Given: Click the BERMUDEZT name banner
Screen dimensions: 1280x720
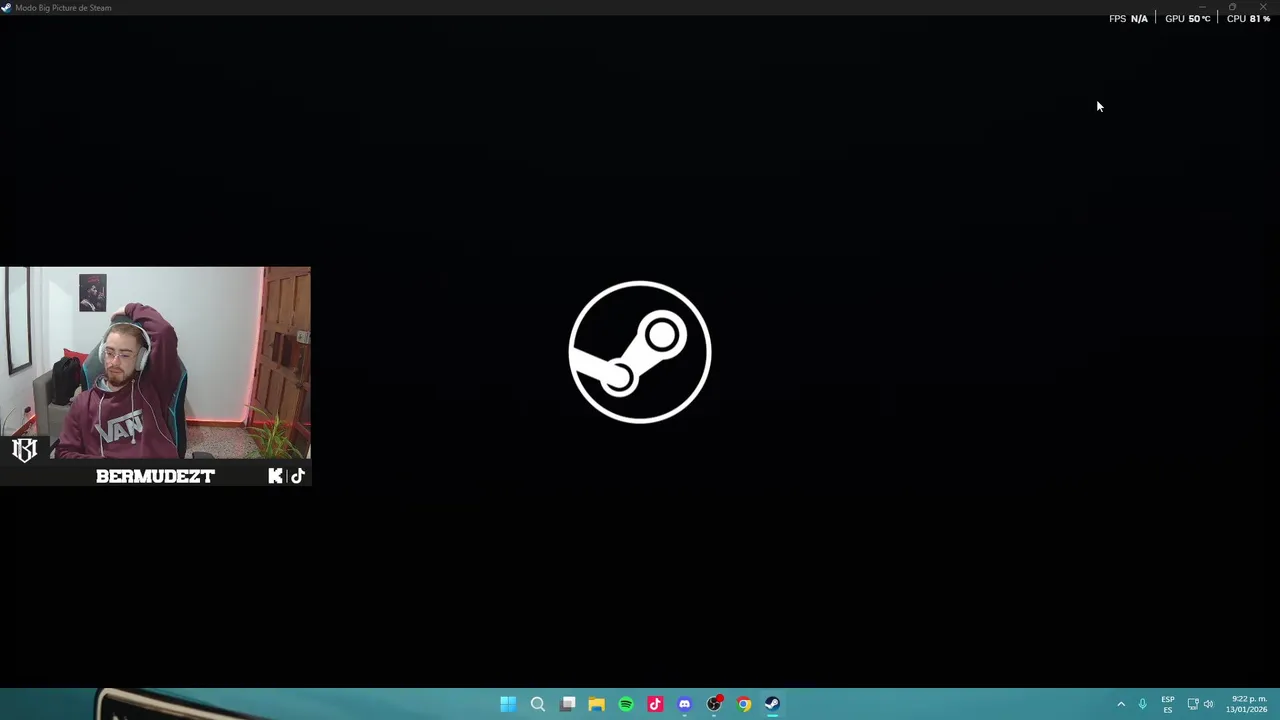Looking at the screenshot, I should point(155,476).
